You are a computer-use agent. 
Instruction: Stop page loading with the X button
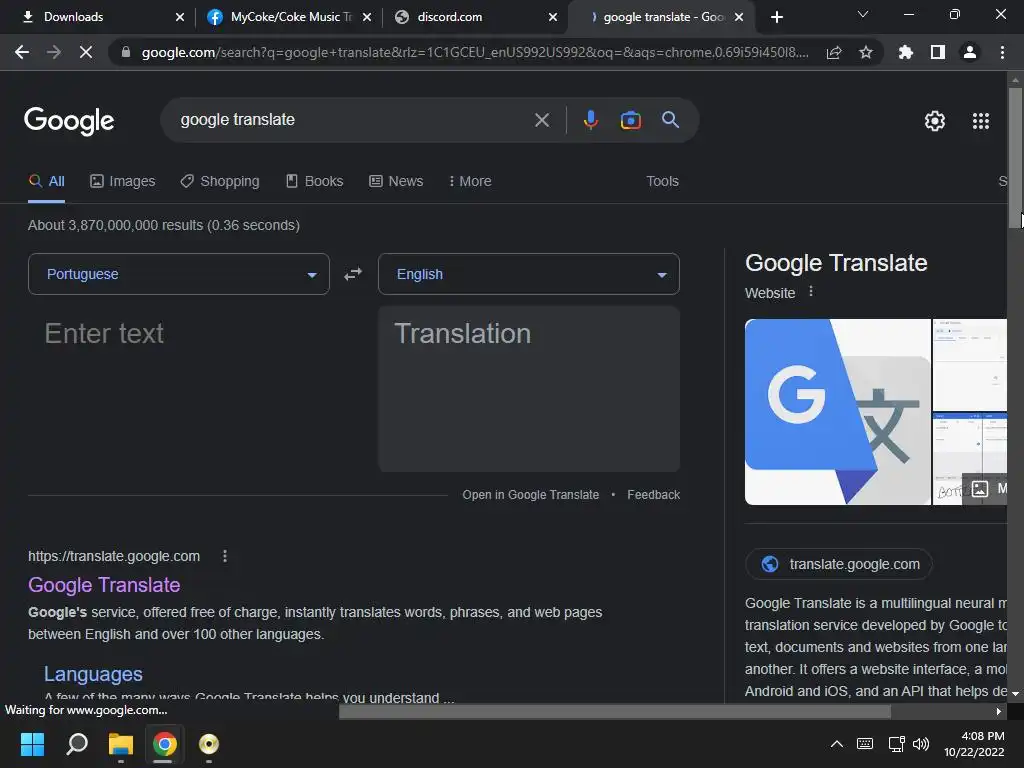coord(86,52)
